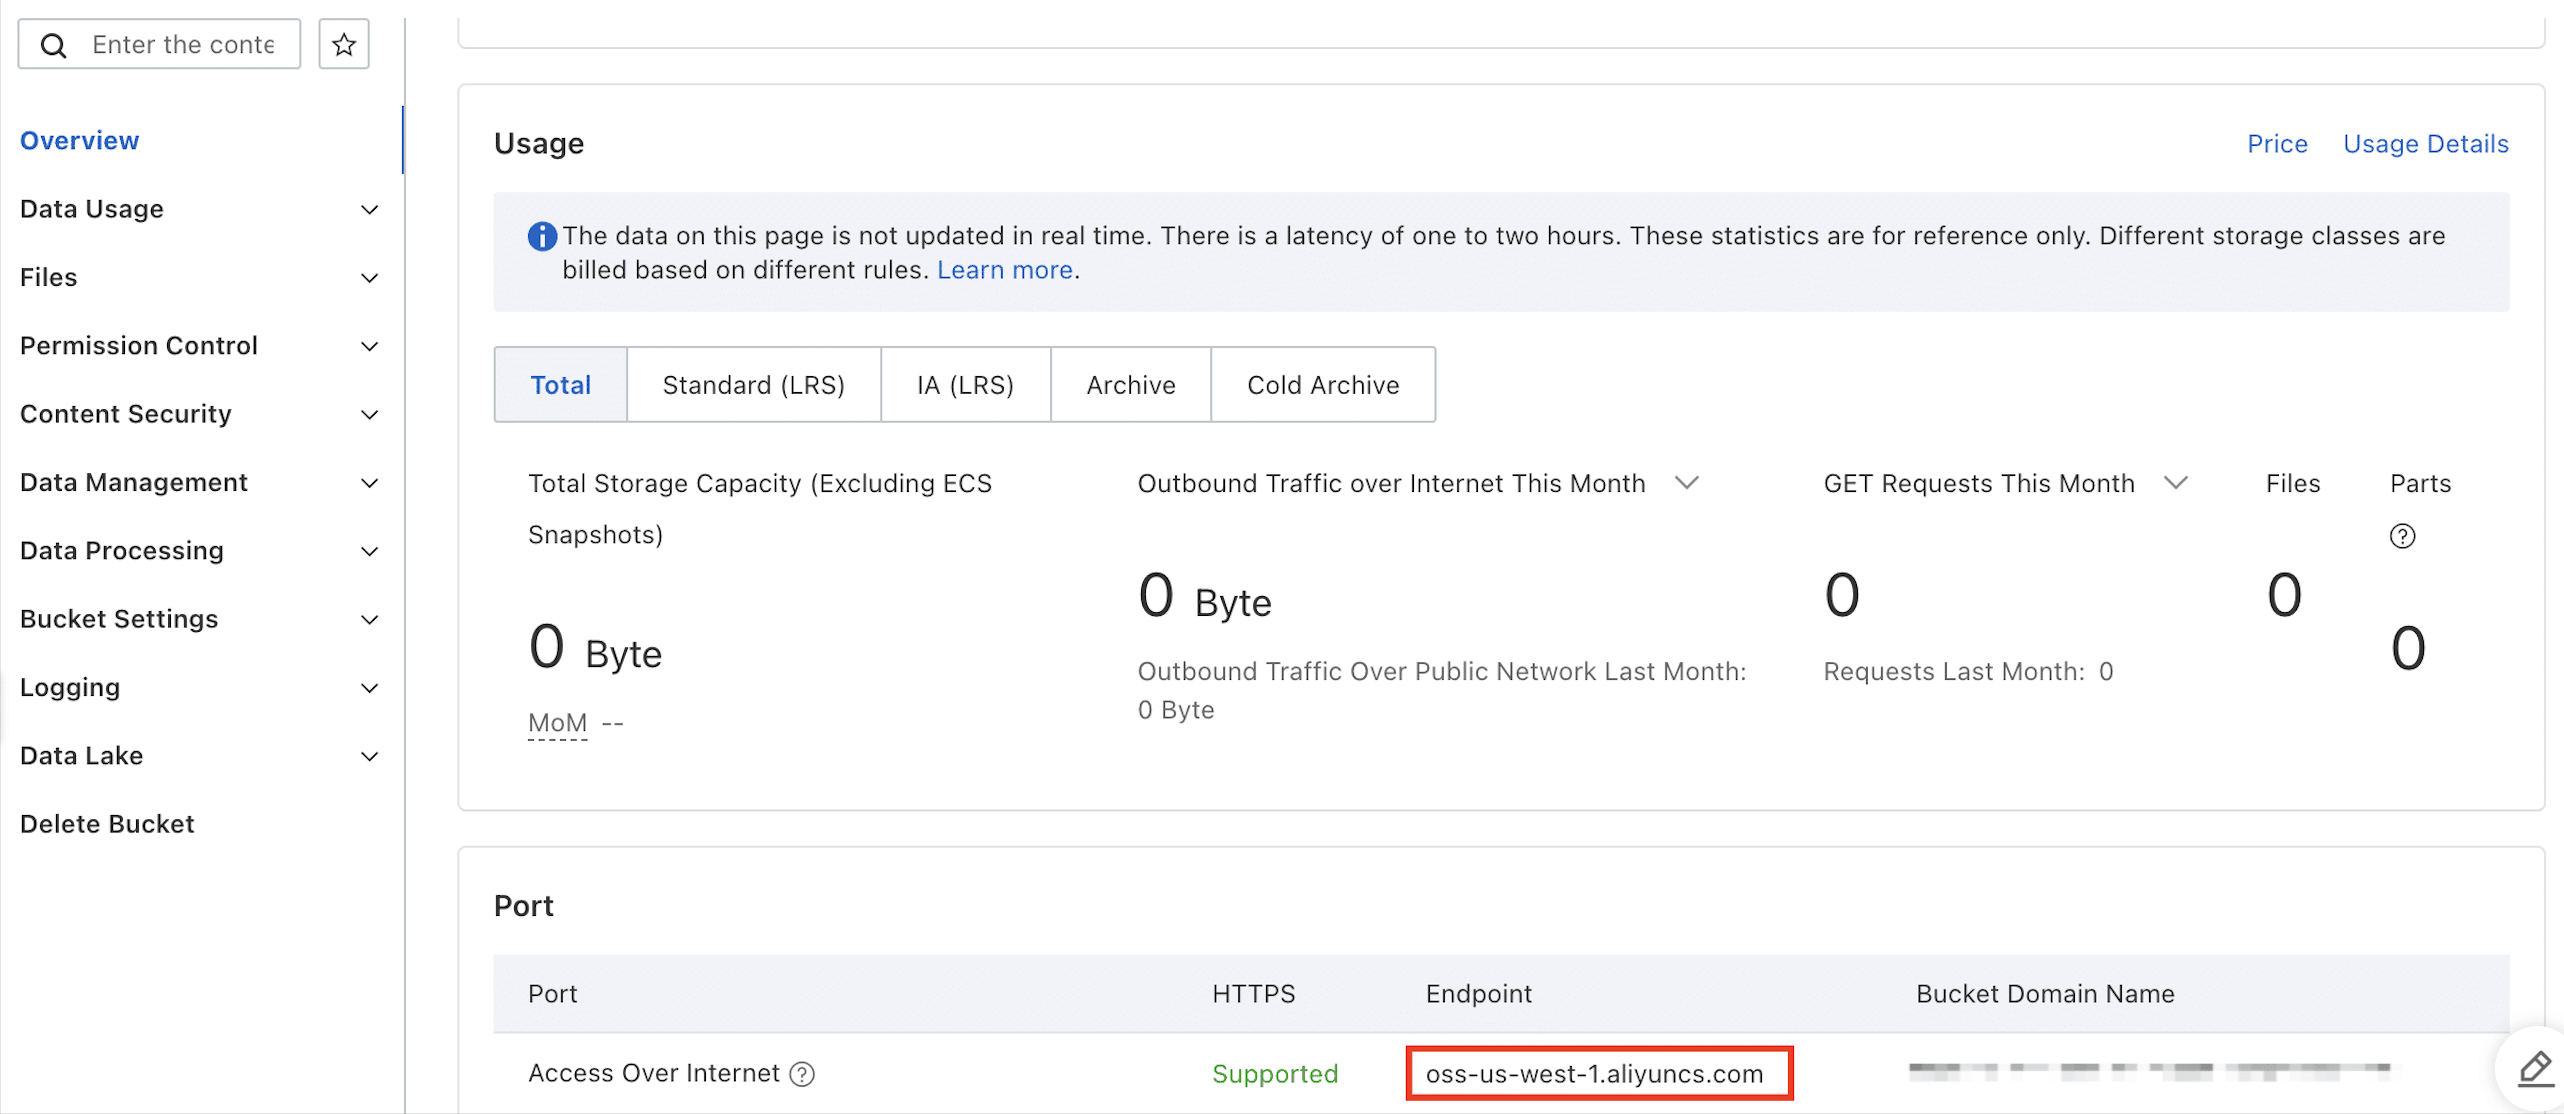Switch to the IA (LRS) tab
Viewport: 2564px width, 1114px height.
click(x=965, y=385)
